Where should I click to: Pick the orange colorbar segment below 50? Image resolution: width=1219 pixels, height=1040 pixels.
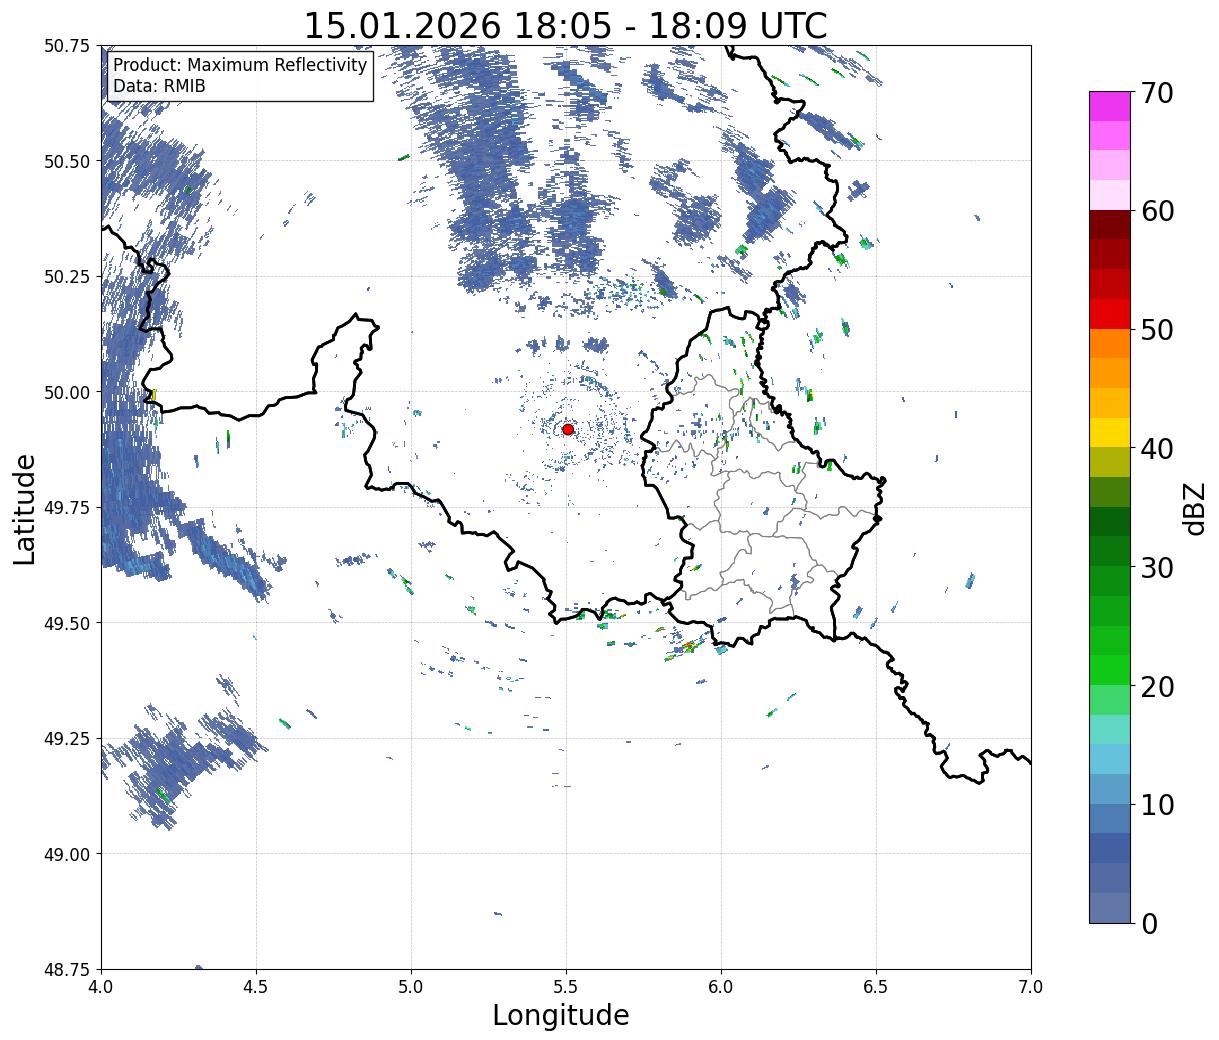coord(1110,343)
